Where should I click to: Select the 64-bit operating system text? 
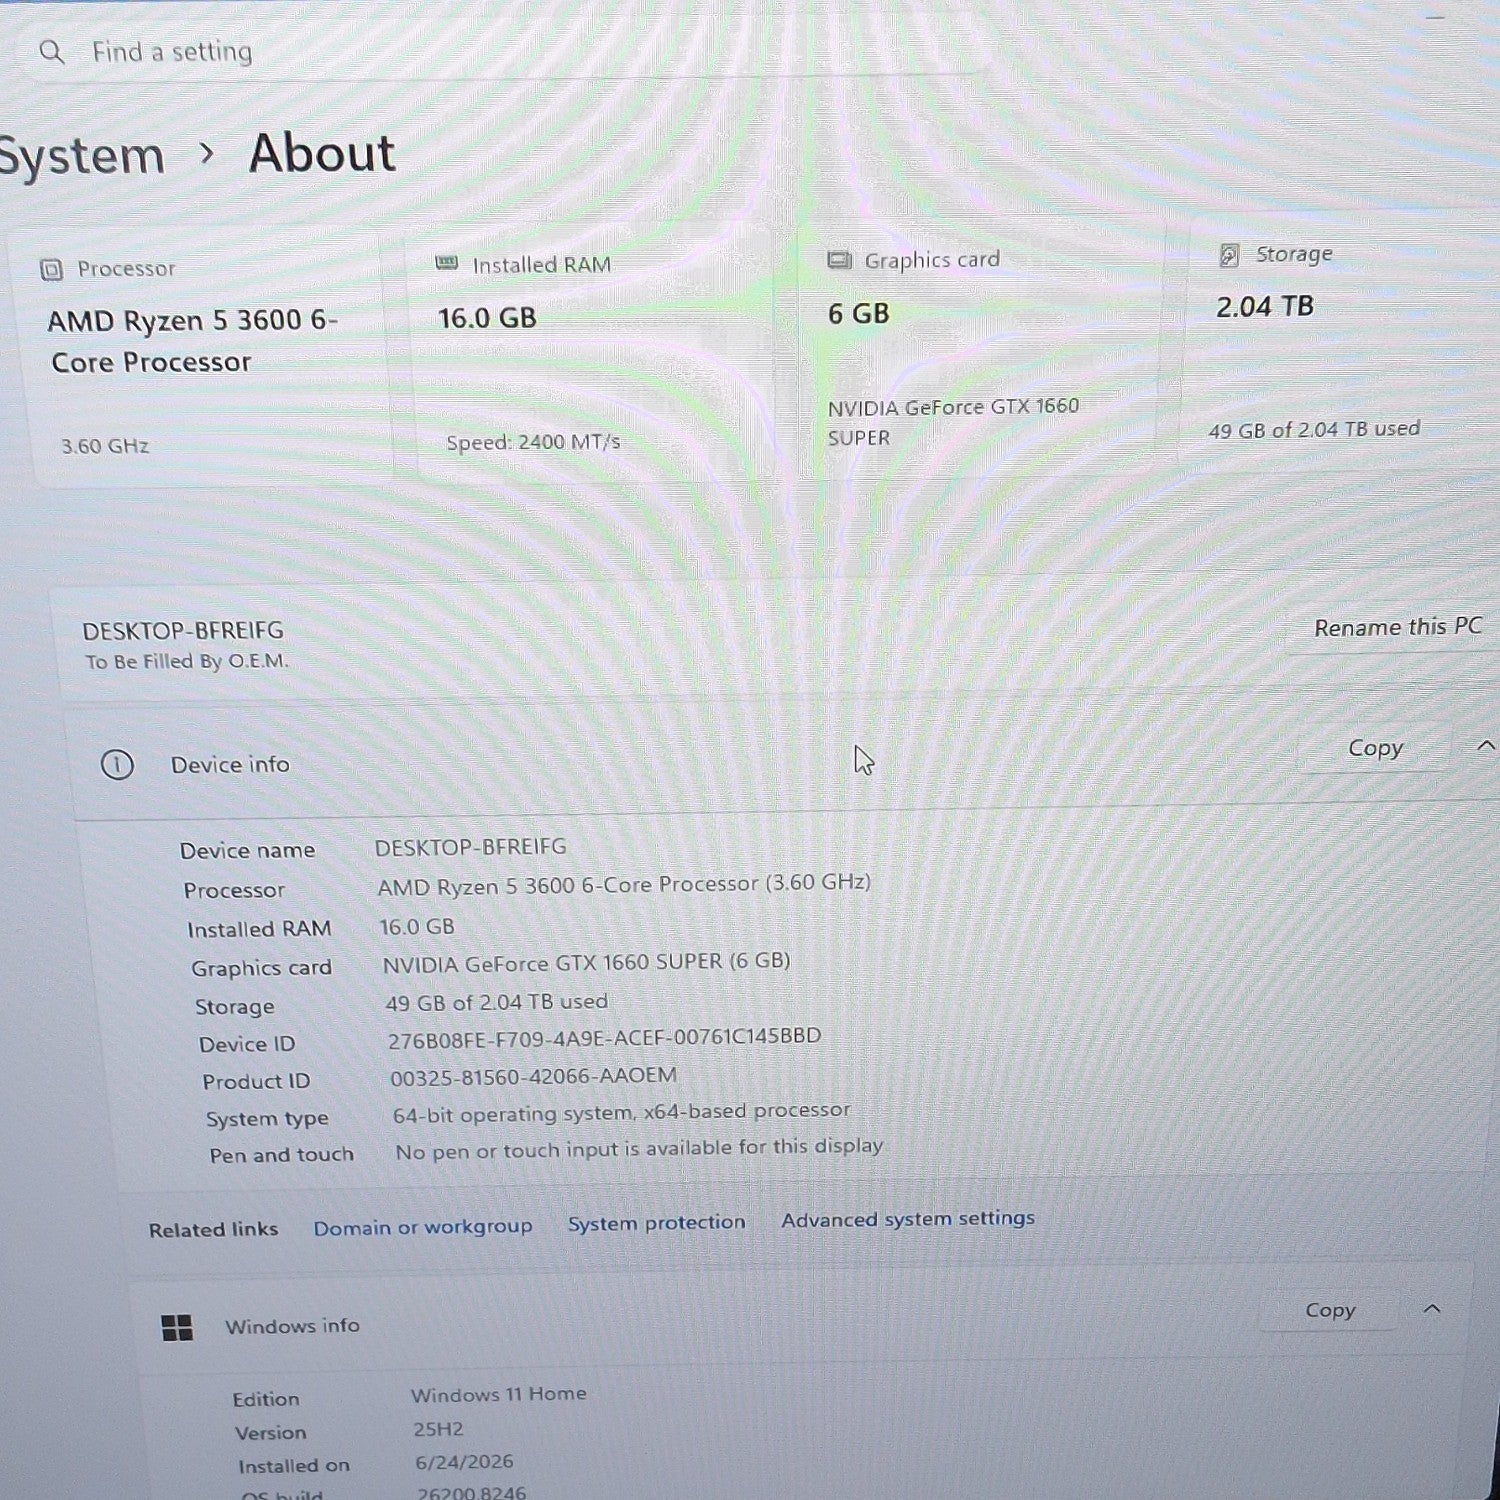pyautogui.click(x=621, y=1112)
